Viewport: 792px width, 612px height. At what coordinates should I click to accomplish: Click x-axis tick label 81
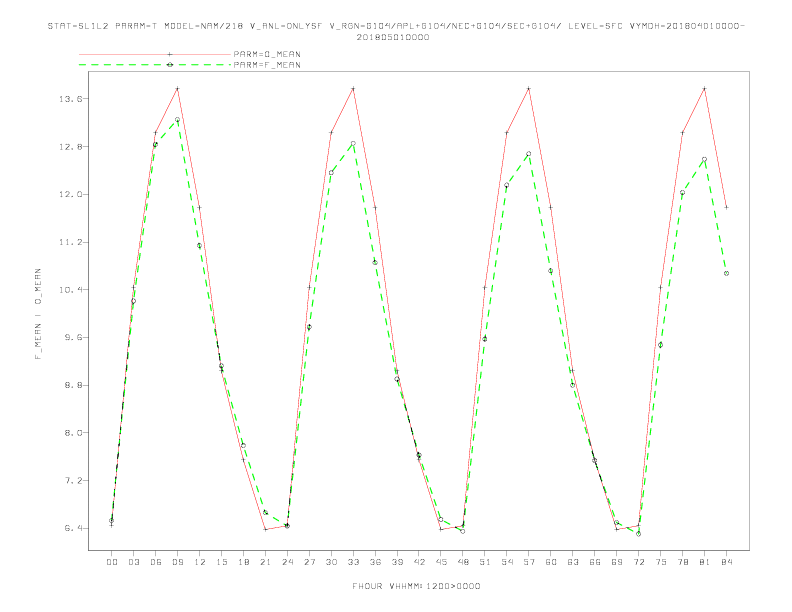click(x=705, y=562)
